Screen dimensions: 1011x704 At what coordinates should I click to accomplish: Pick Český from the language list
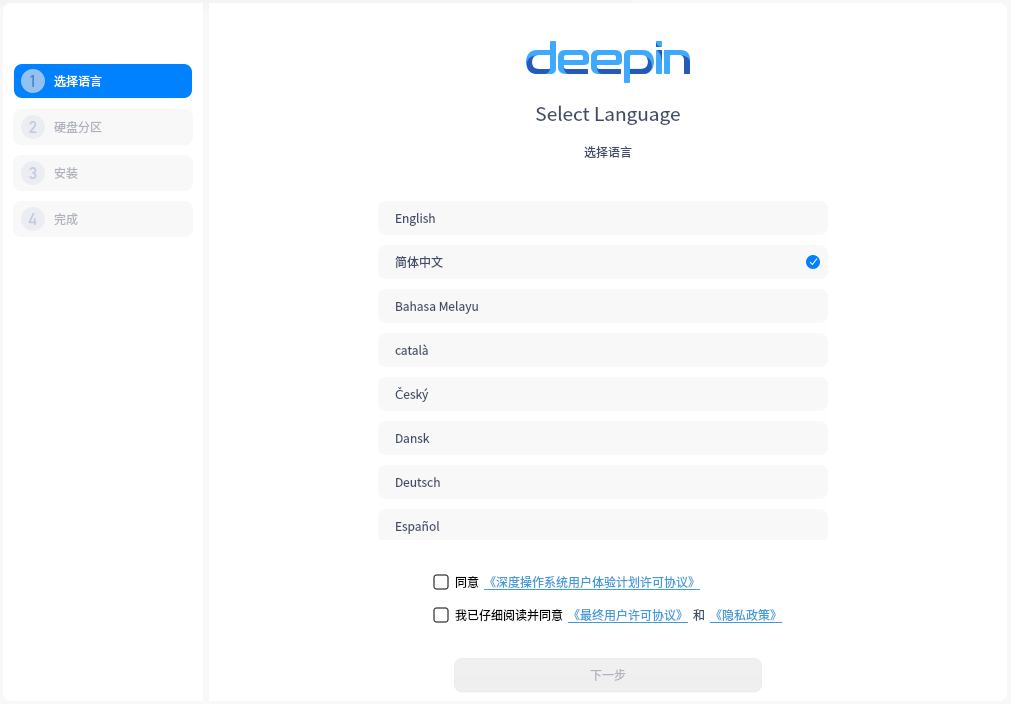[x=603, y=394]
